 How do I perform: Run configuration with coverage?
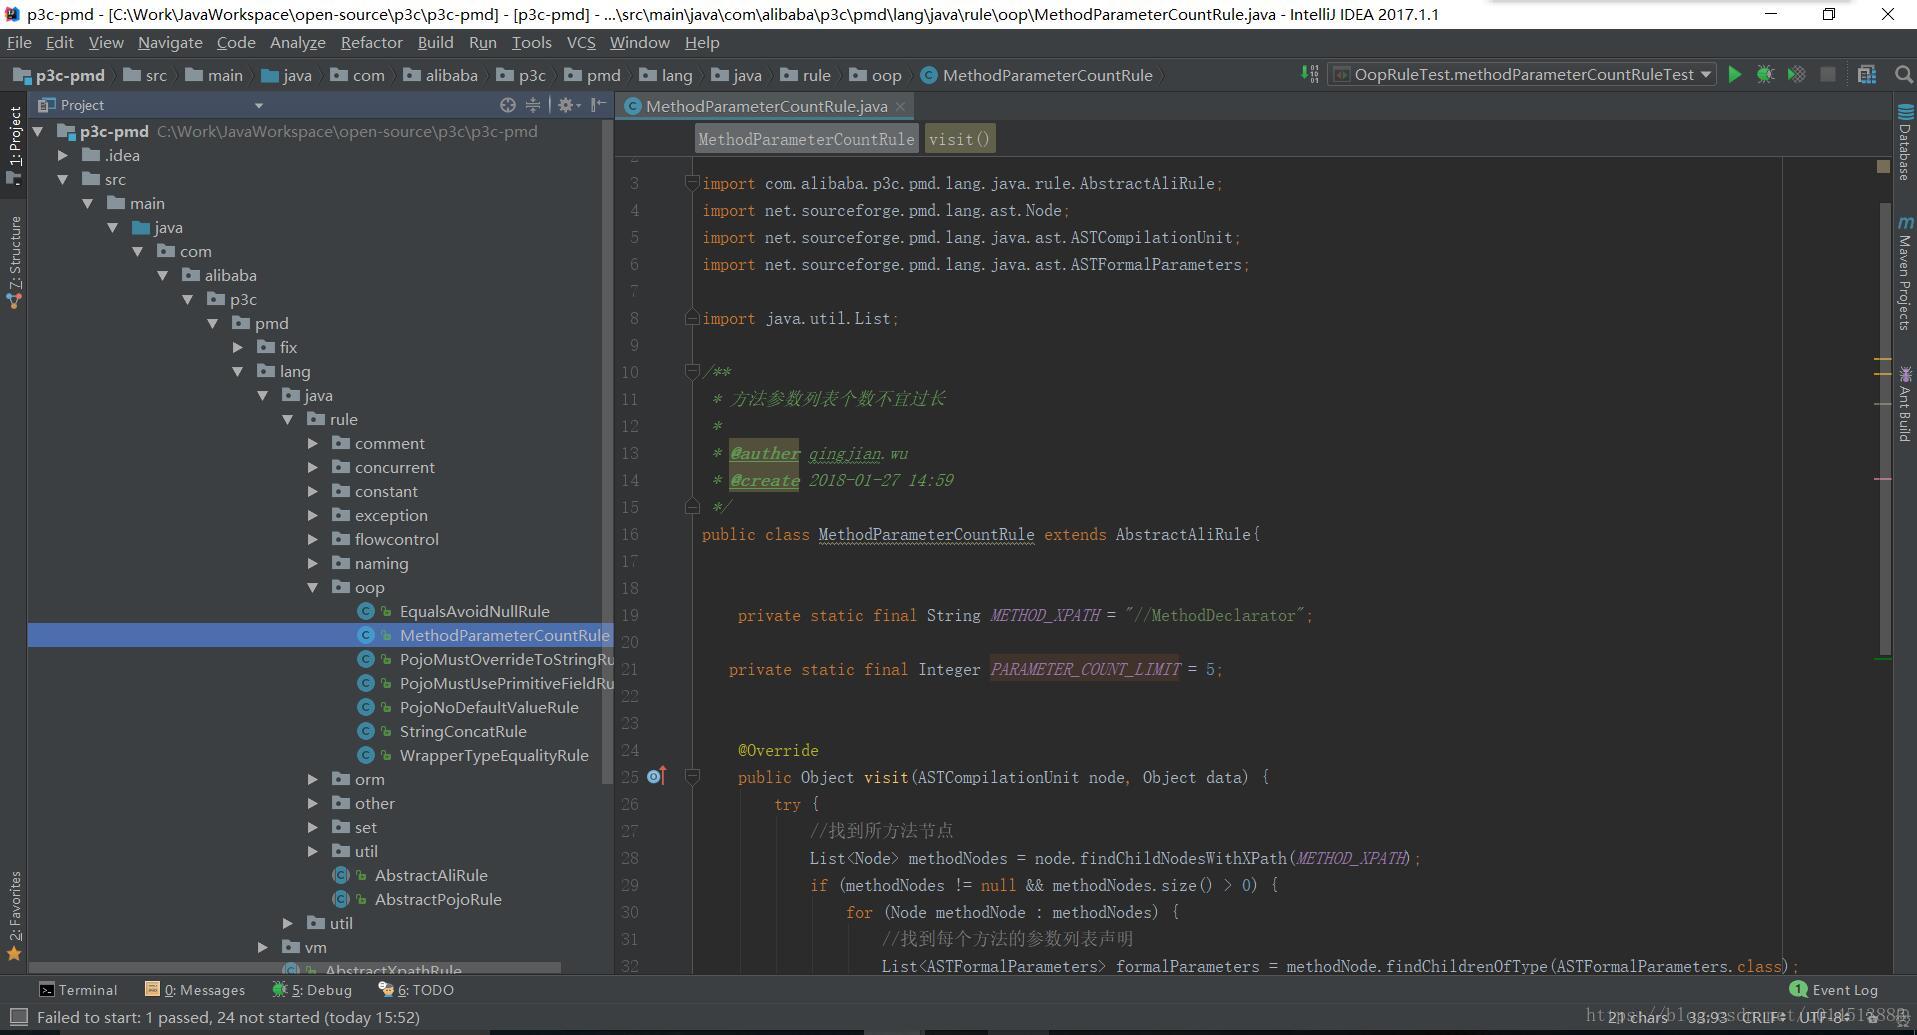coord(1797,74)
